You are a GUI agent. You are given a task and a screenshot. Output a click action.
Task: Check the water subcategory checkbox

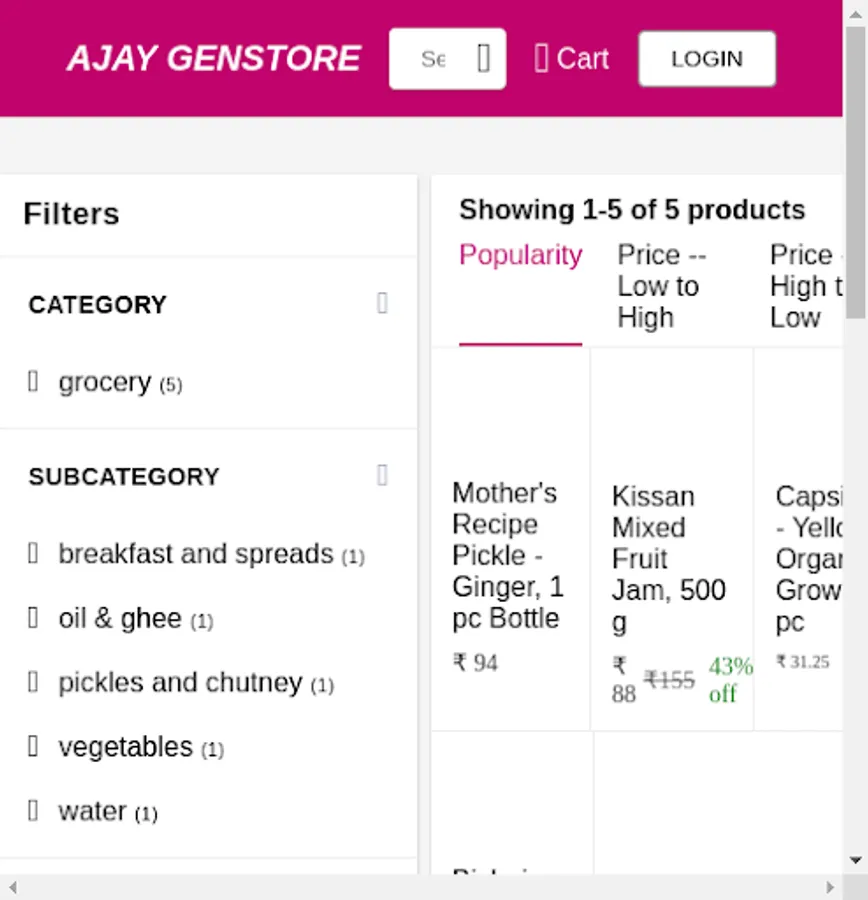[x=33, y=810]
